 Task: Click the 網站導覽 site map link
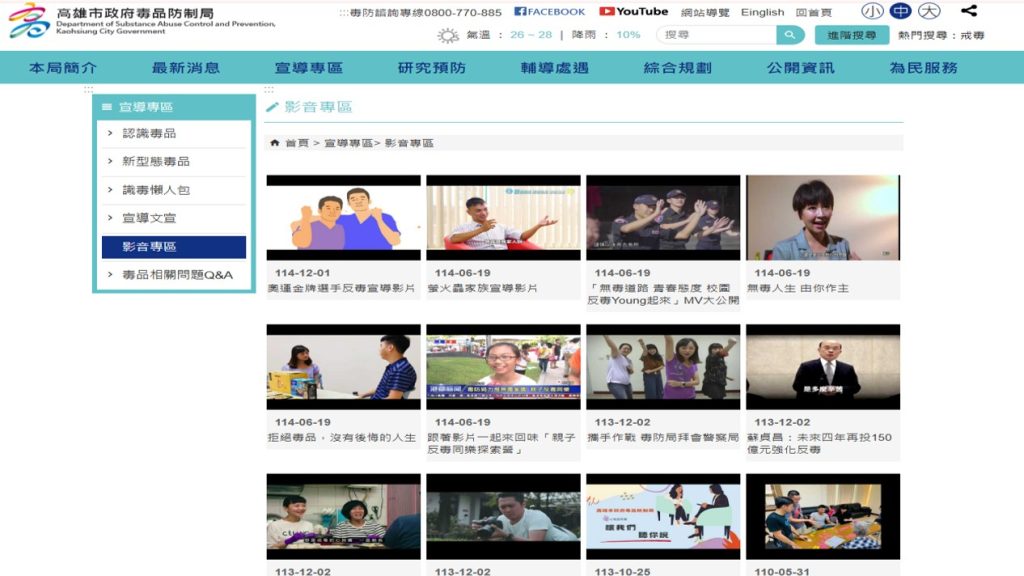click(x=705, y=11)
